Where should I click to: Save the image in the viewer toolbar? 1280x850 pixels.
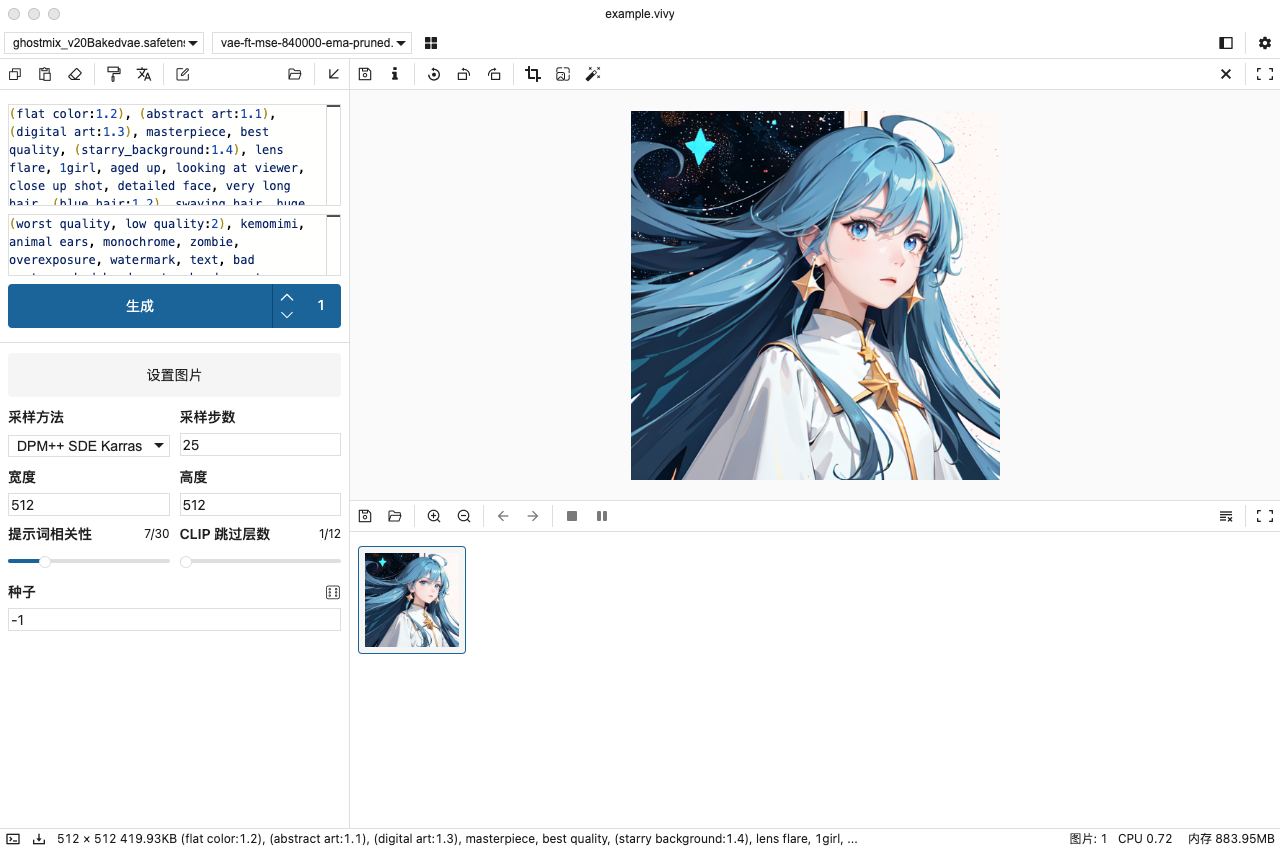pyautogui.click(x=365, y=74)
